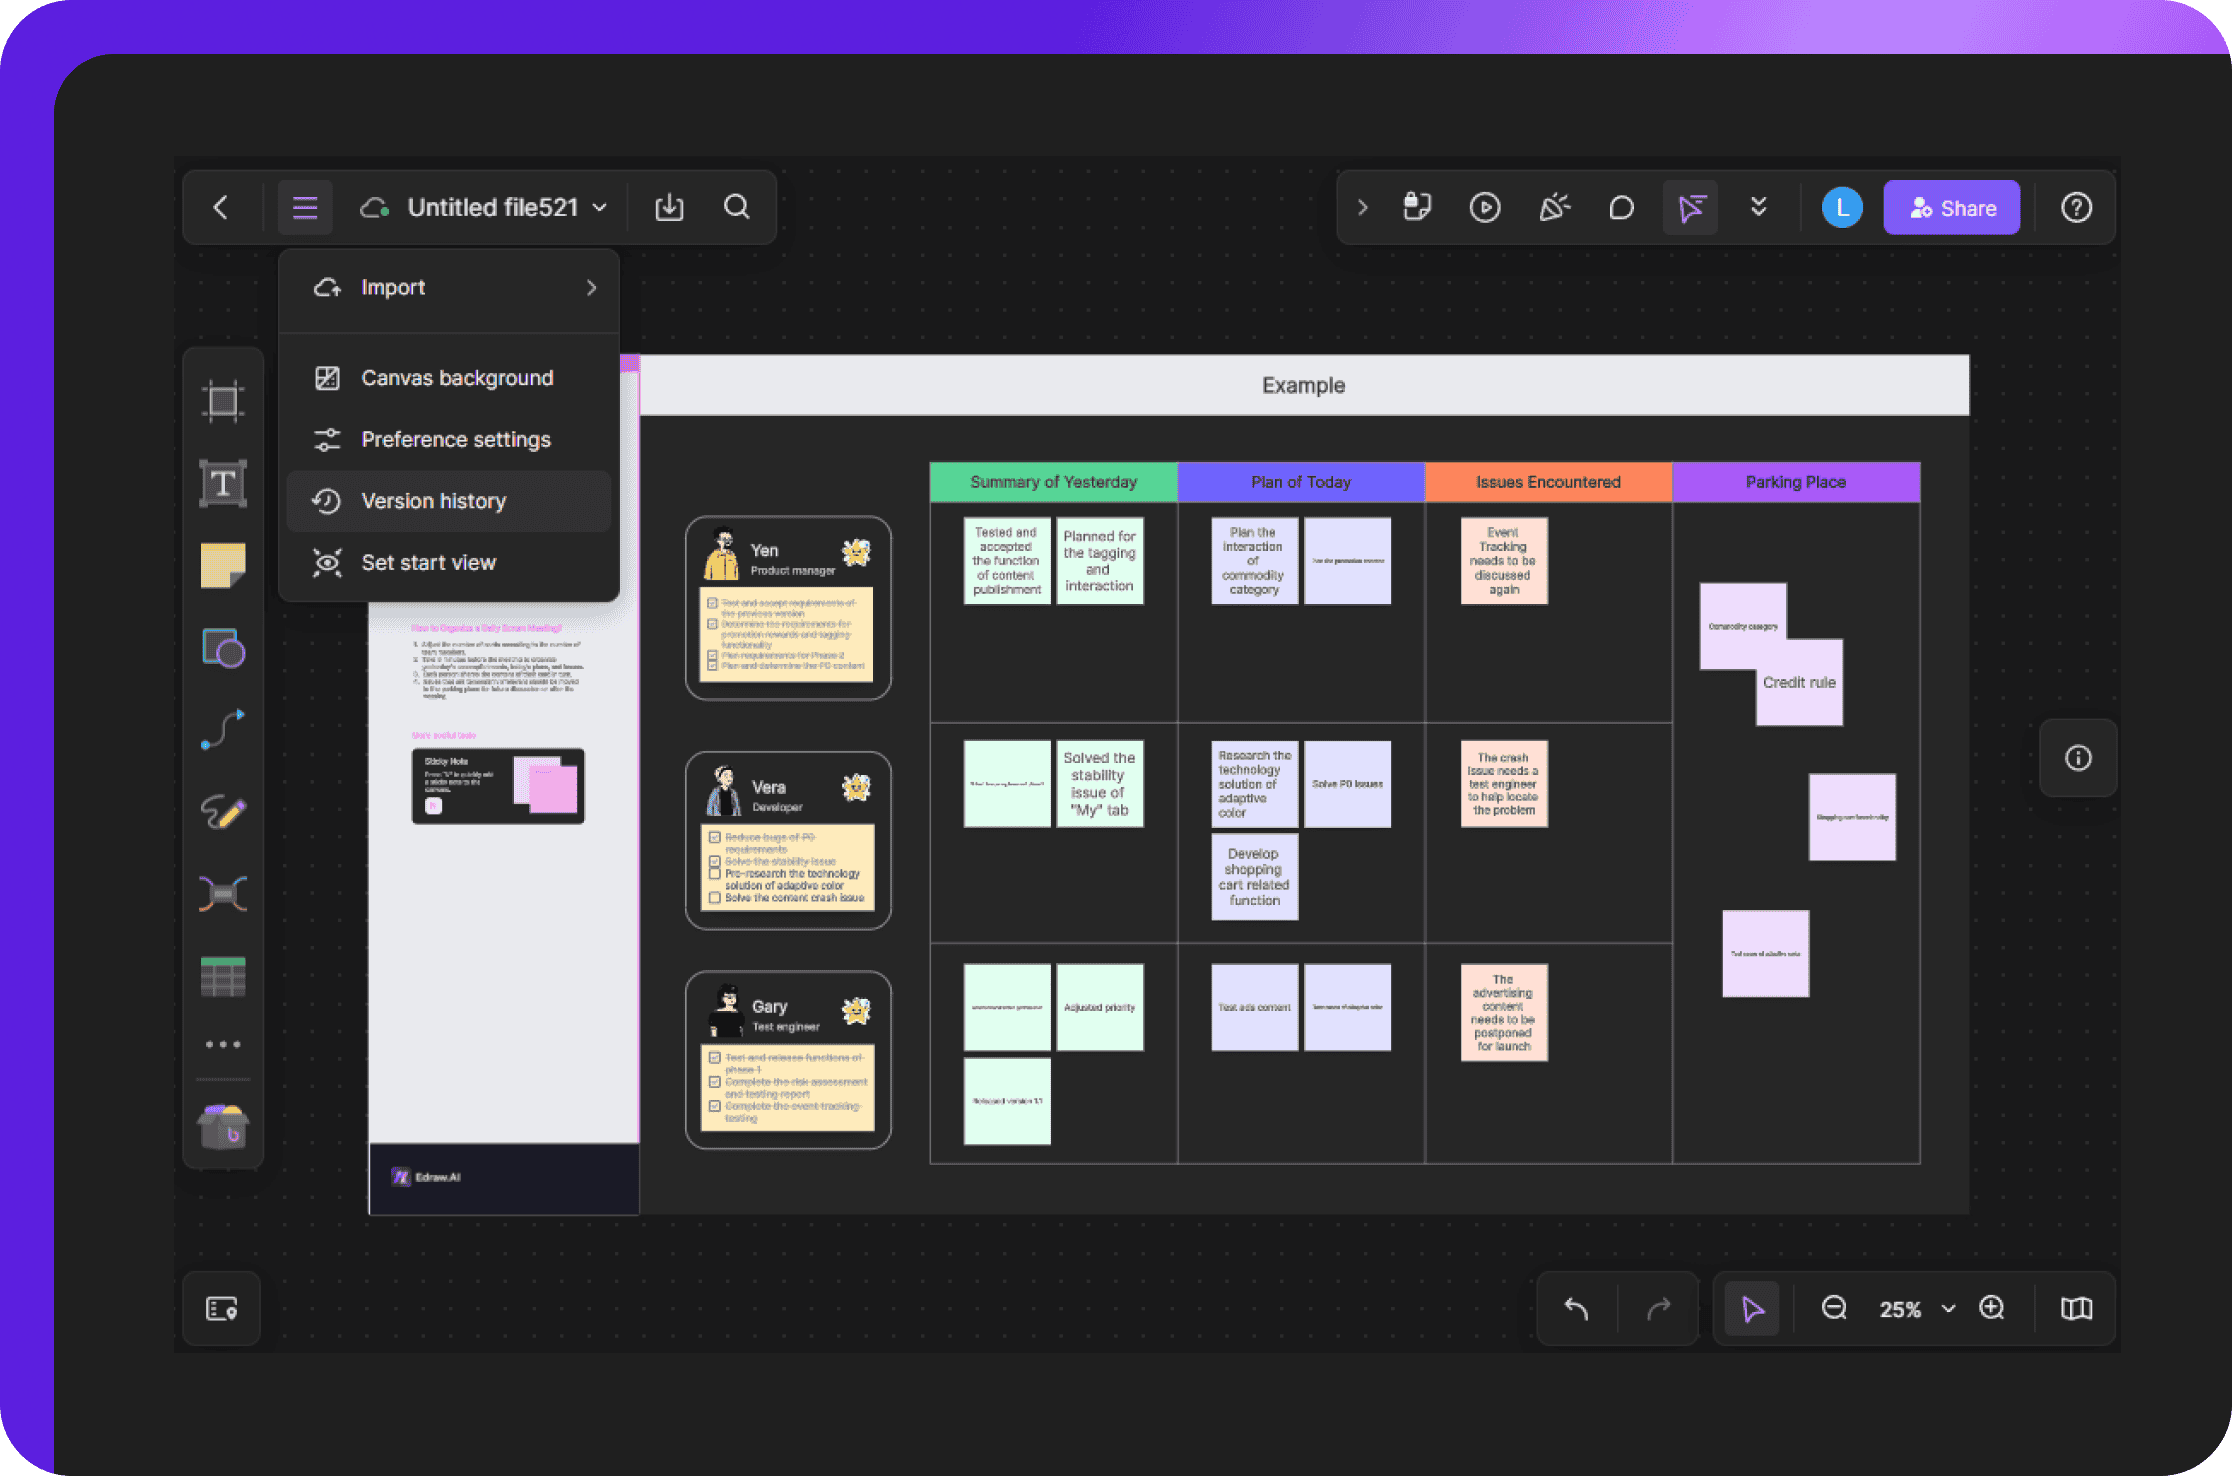Click the celebration party popper icon

[x=1554, y=207]
